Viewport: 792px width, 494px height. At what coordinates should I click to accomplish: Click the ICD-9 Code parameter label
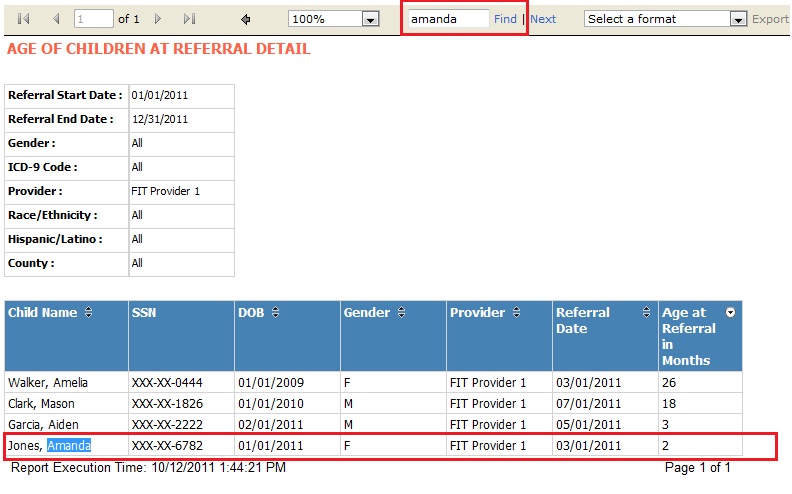(43, 167)
